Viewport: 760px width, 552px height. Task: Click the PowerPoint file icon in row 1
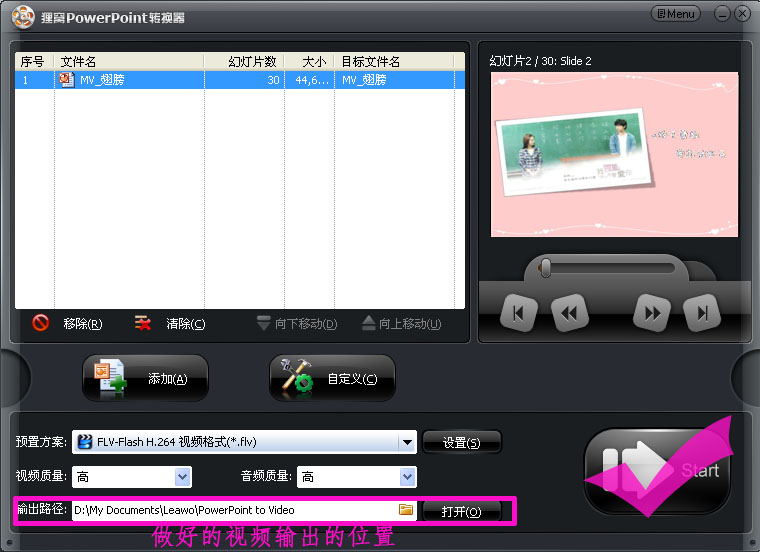[x=66, y=79]
